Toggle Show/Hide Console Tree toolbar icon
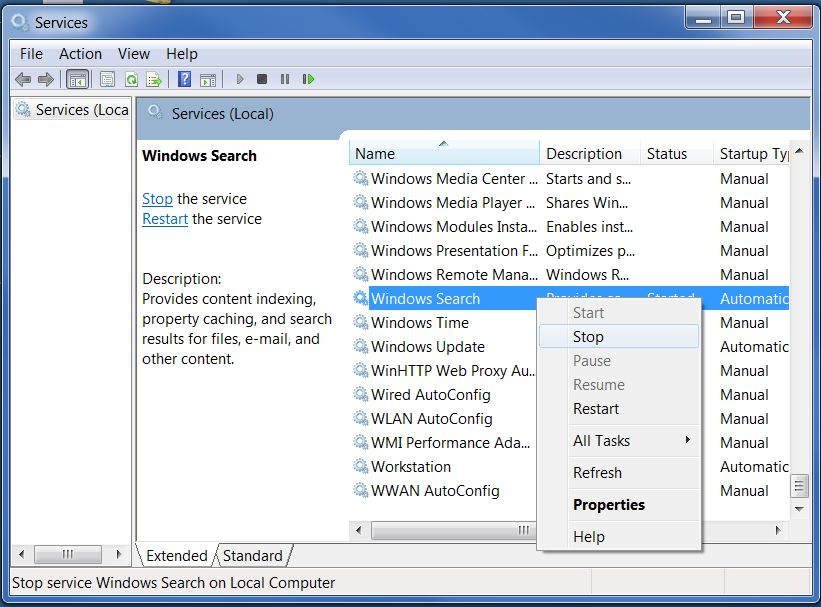 77,80
